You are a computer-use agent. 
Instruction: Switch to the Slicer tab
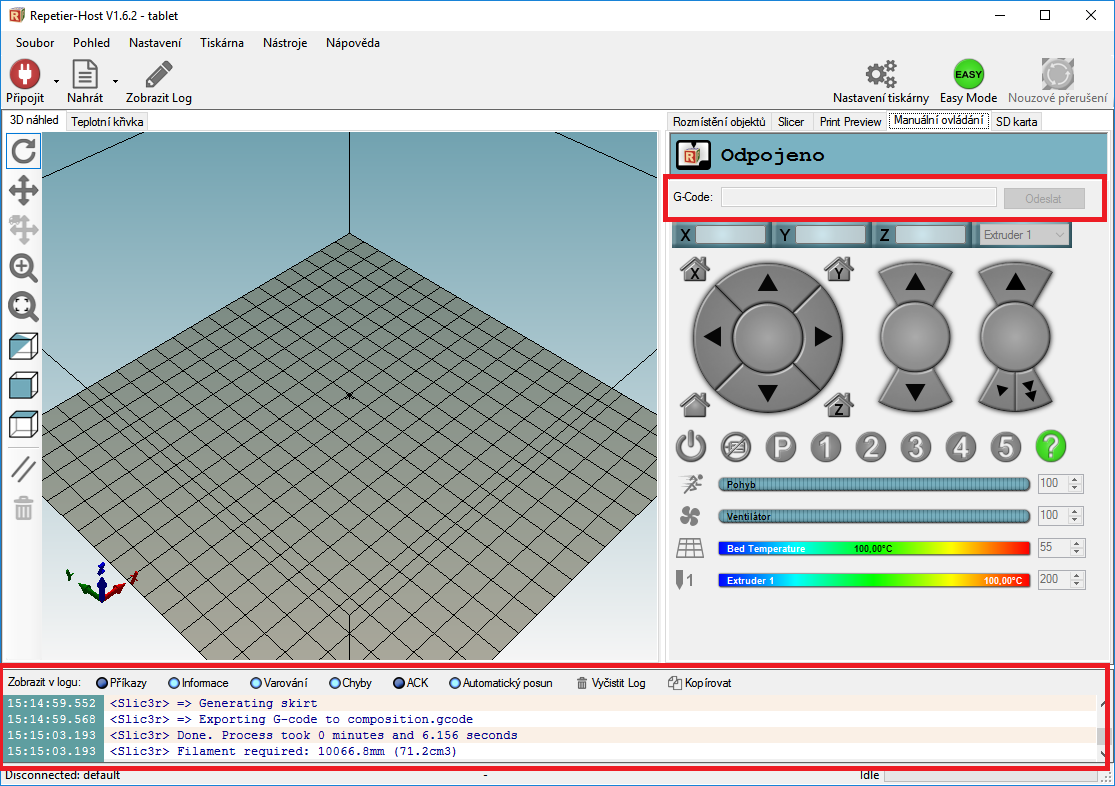pos(790,122)
